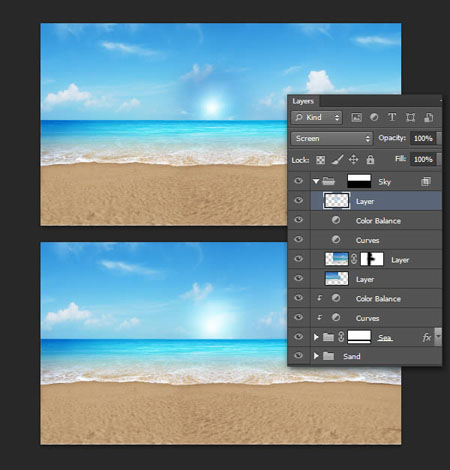
Task: Expand the Sea group triangle
Action: coord(316,337)
